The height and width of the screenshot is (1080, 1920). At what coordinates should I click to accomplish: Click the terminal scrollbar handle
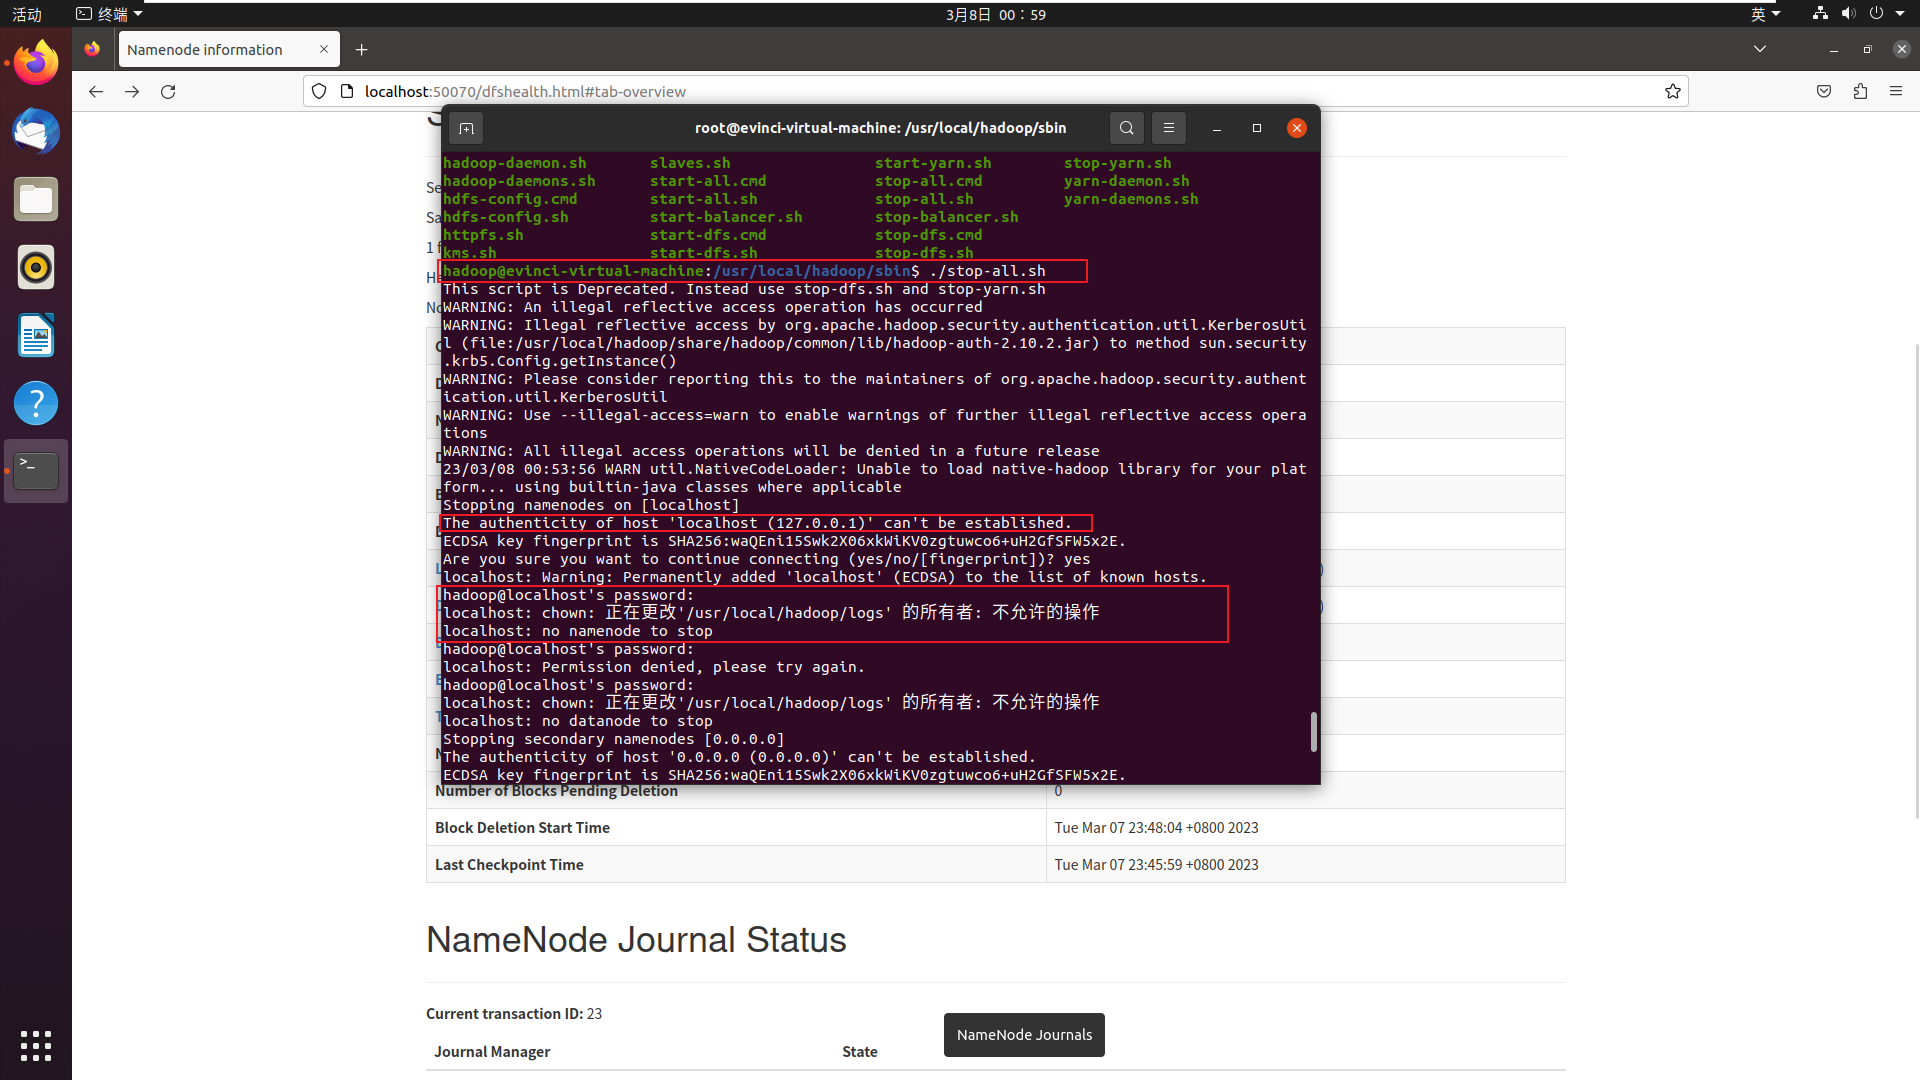click(1313, 732)
